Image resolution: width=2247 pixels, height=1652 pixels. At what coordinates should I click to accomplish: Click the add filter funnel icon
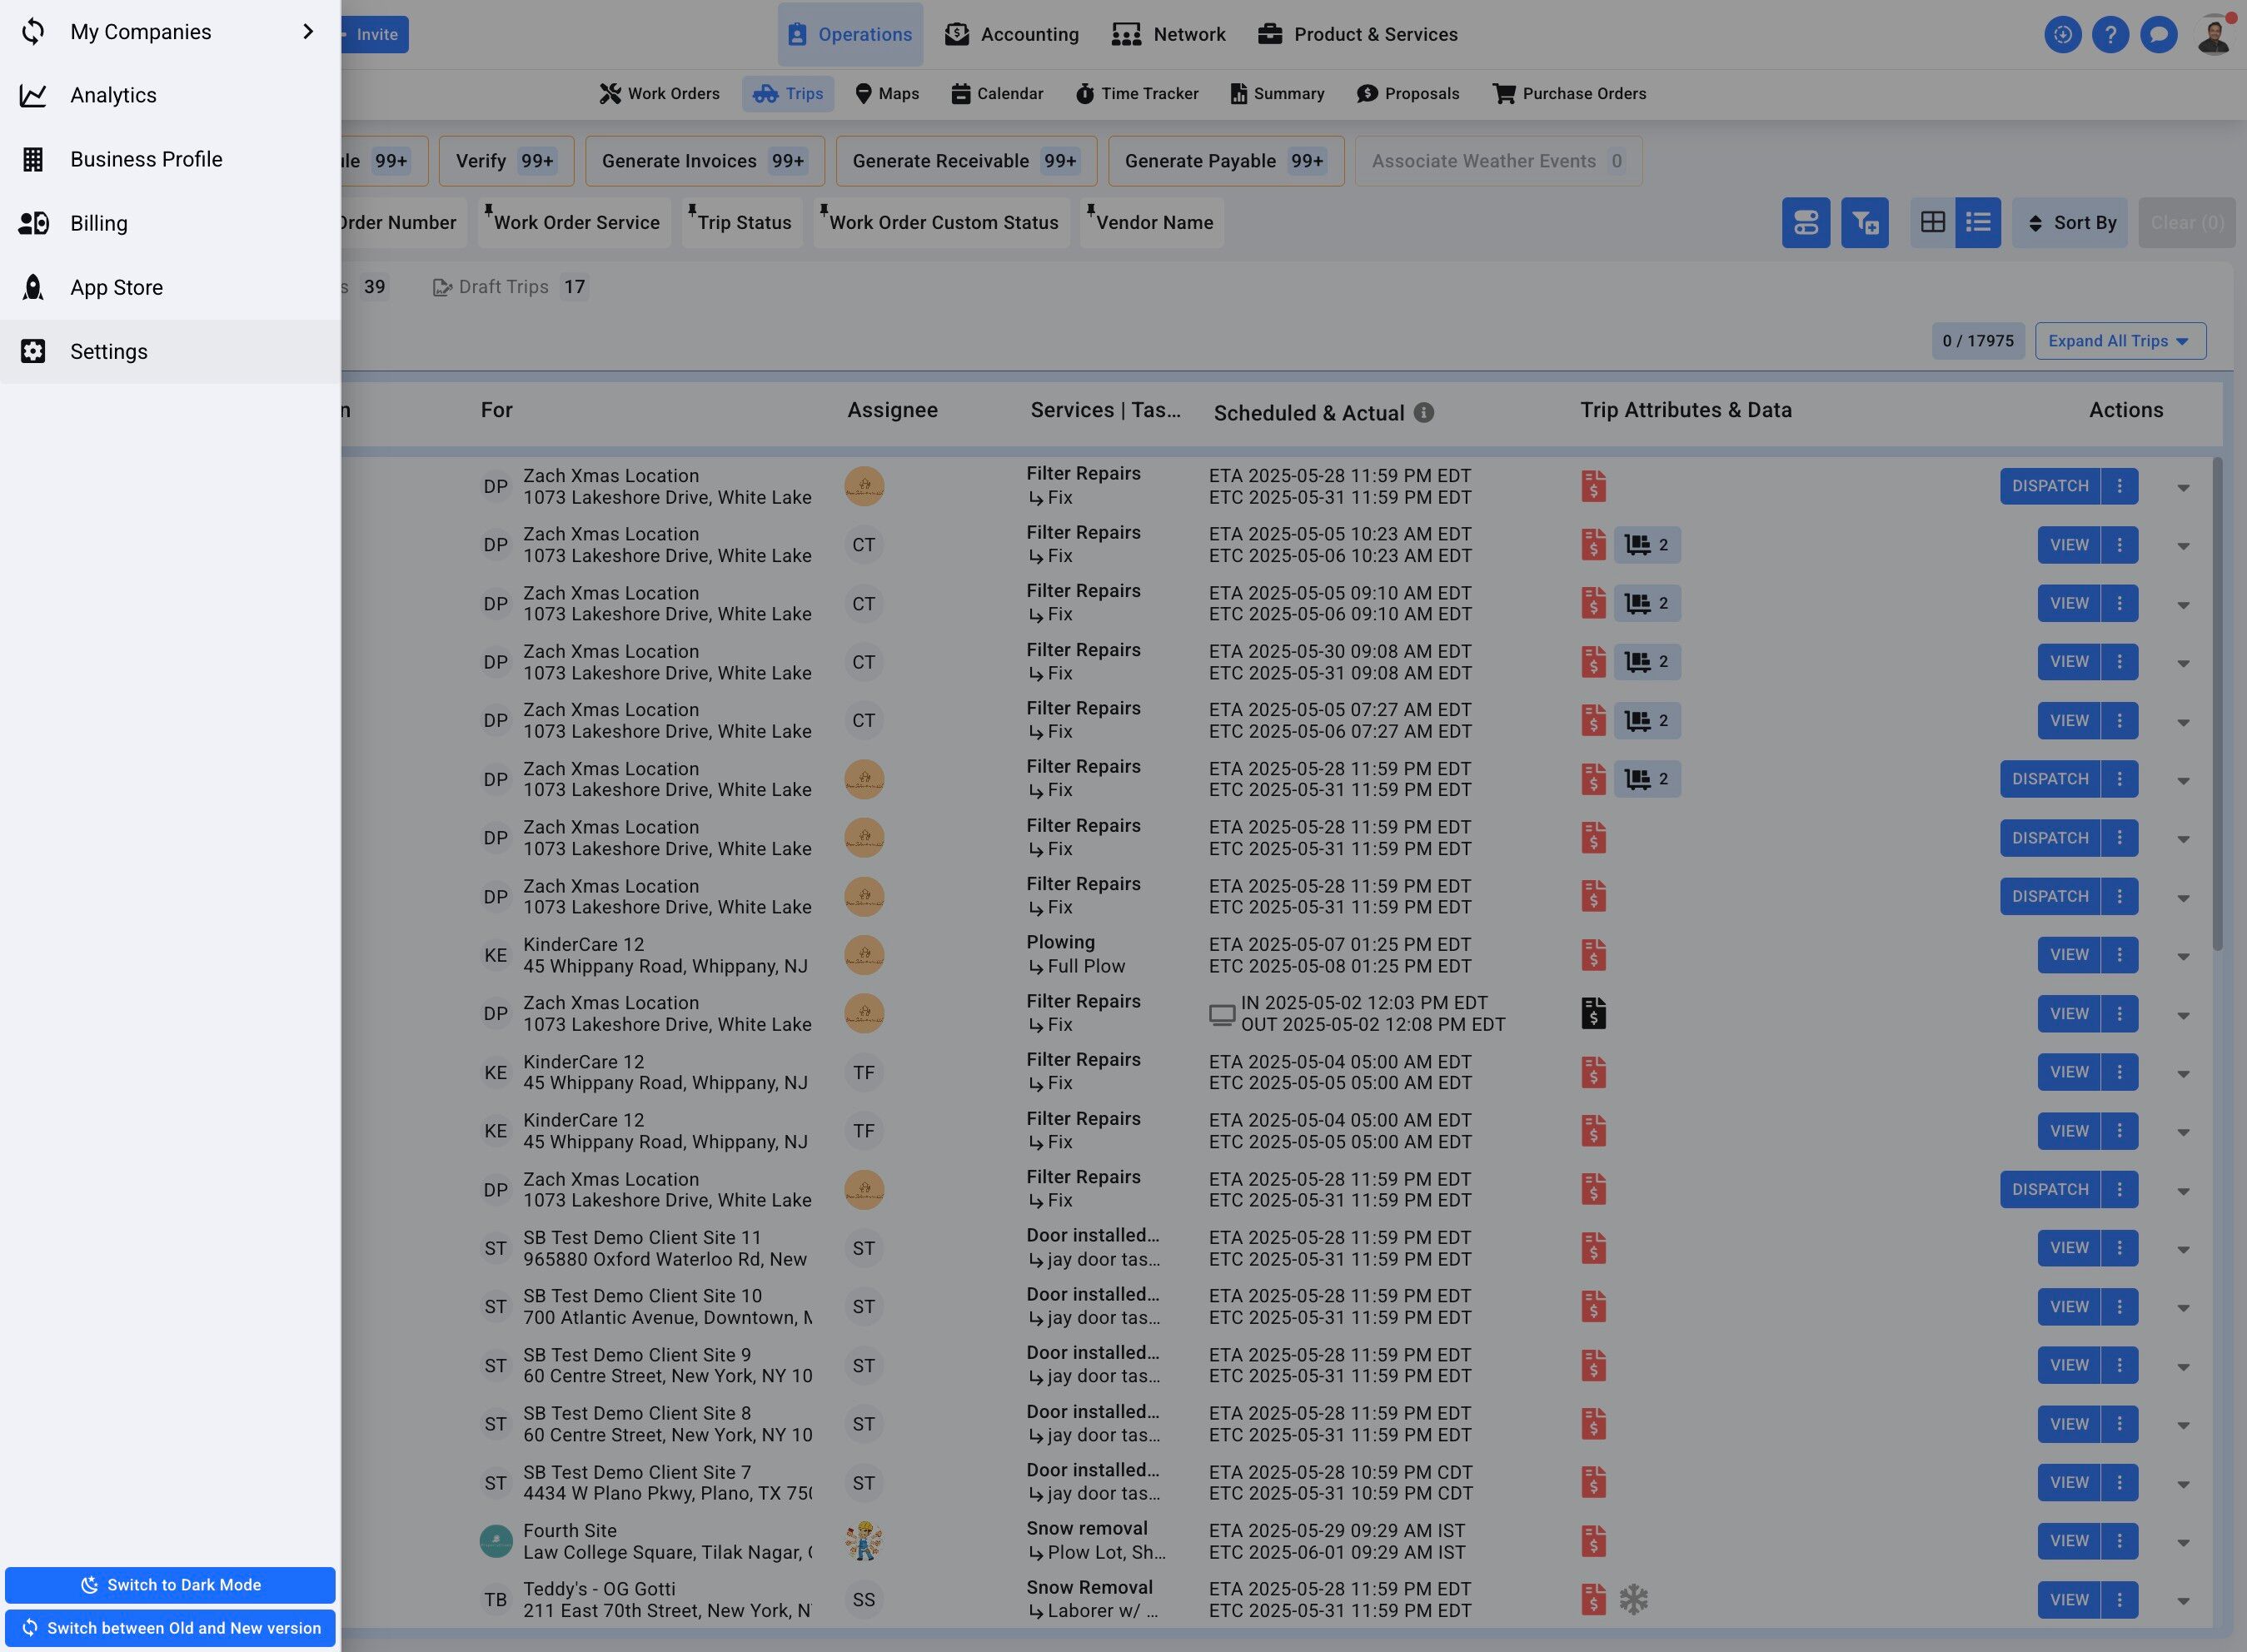pos(1864,222)
